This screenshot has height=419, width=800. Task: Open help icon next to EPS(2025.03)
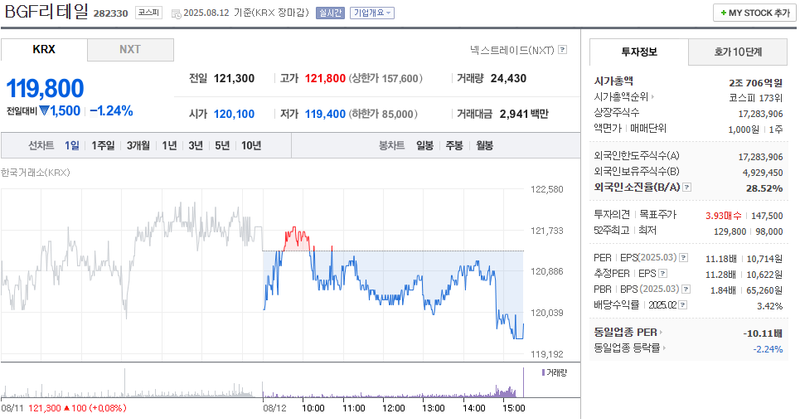(684, 258)
